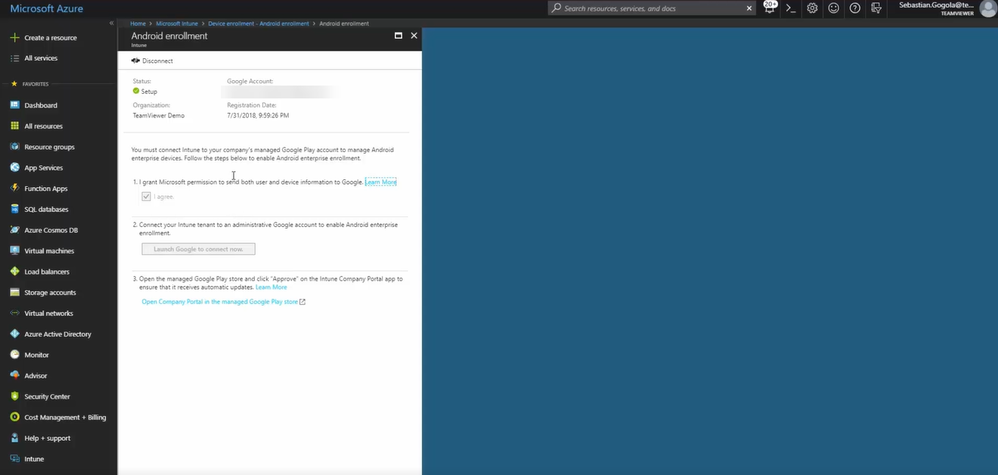Viewport: 998px width, 475px height.
Task: Close the Android enrollment blade
Action: [414, 36]
